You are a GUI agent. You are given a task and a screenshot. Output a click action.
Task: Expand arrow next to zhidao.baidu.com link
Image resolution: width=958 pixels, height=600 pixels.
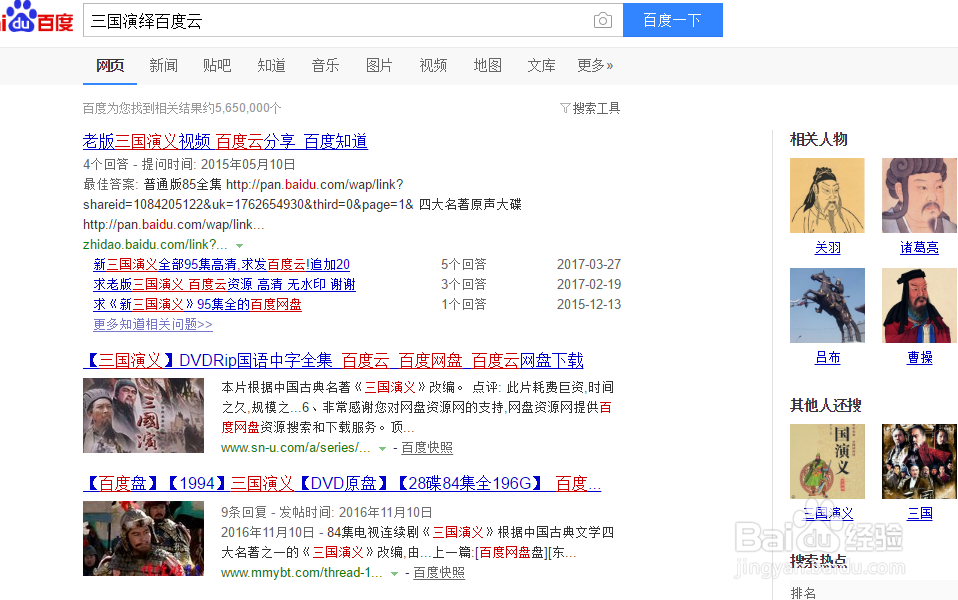[240, 246]
